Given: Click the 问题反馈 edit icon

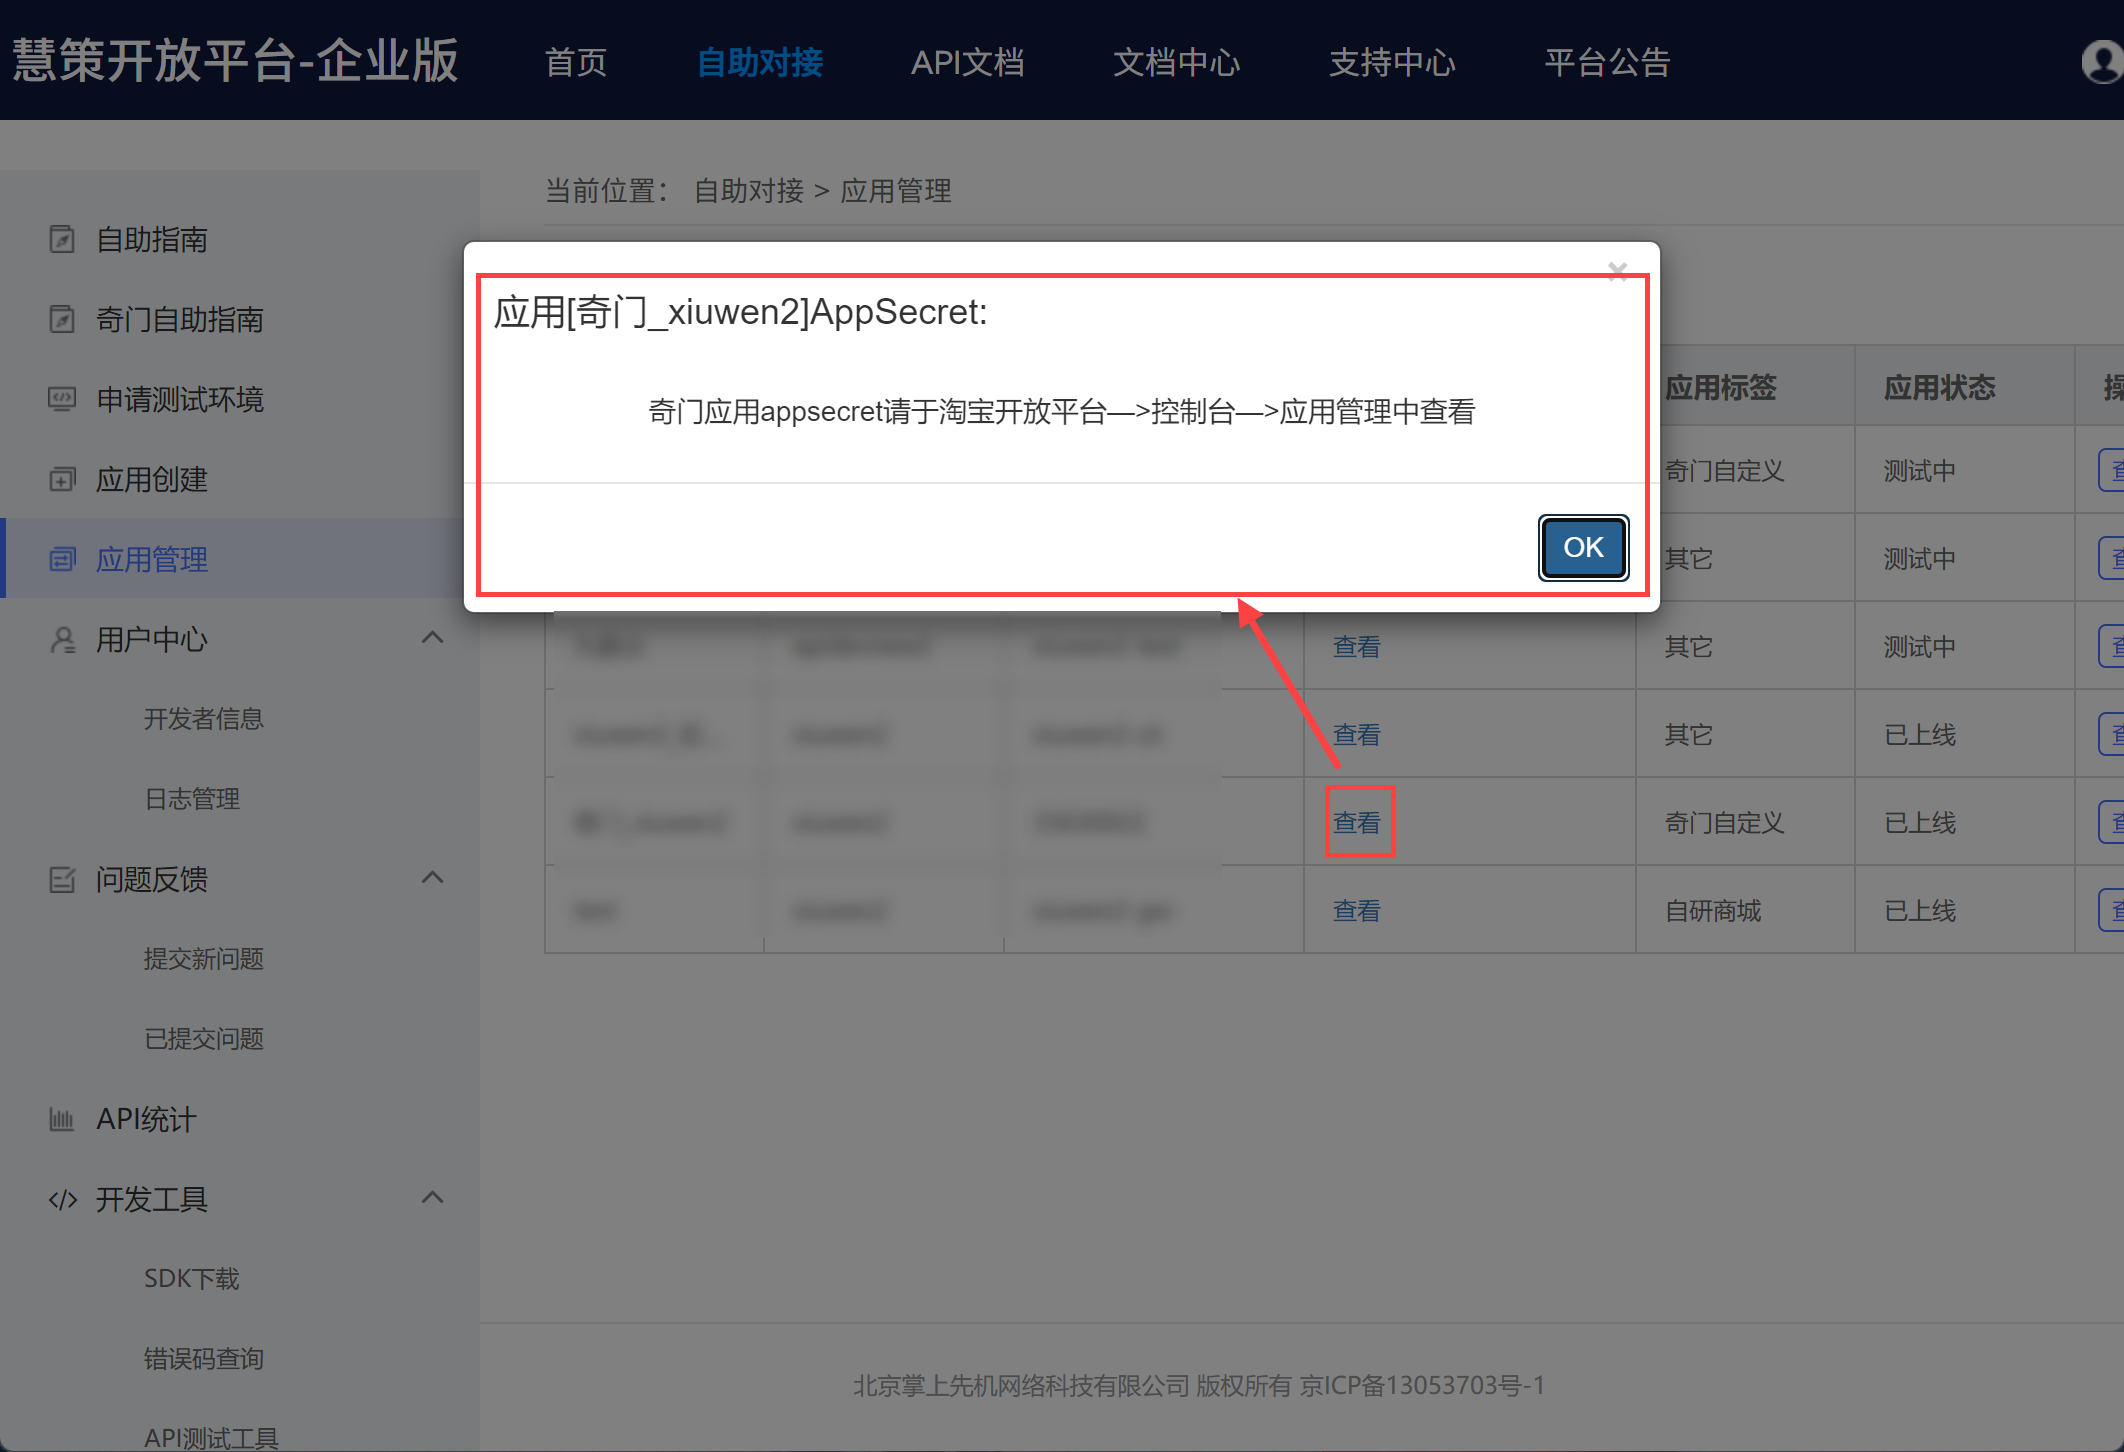Looking at the screenshot, I should (x=62, y=880).
